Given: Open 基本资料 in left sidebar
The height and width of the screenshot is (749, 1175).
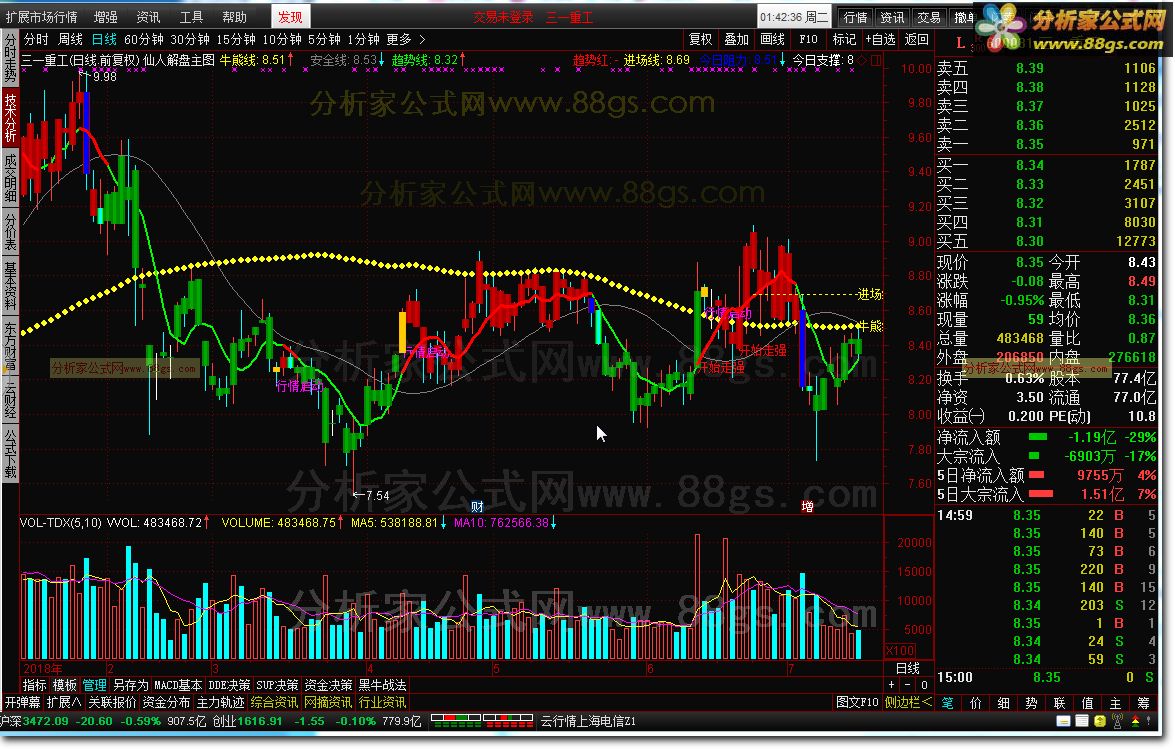Looking at the screenshot, I should [10, 285].
